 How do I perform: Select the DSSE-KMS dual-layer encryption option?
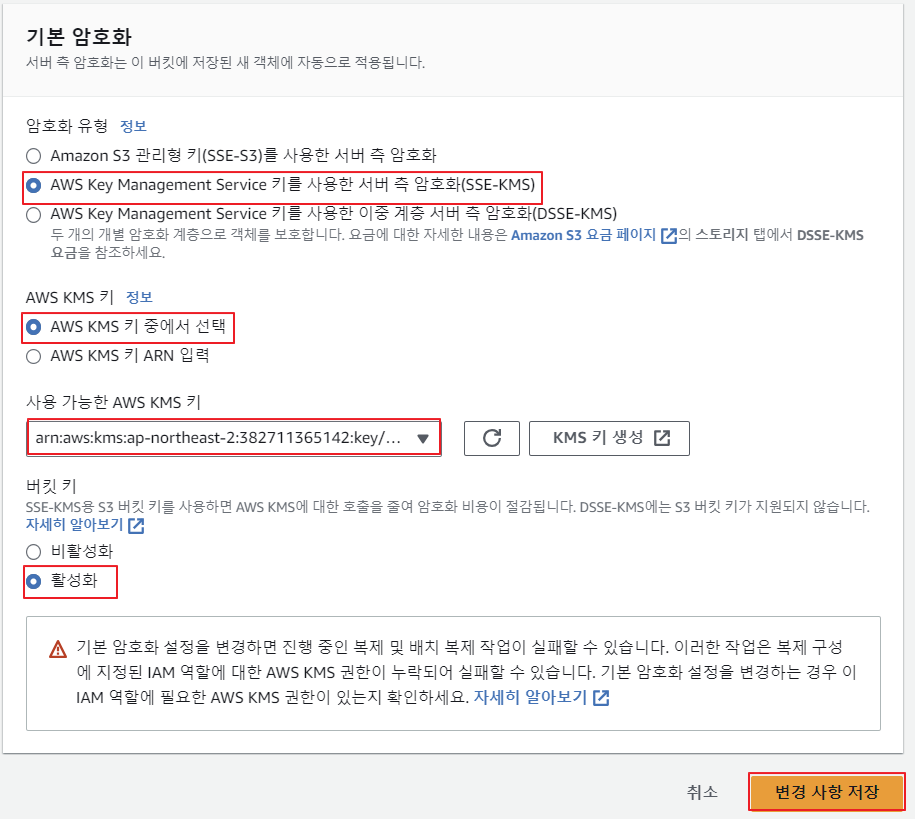click(x=34, y=214)
